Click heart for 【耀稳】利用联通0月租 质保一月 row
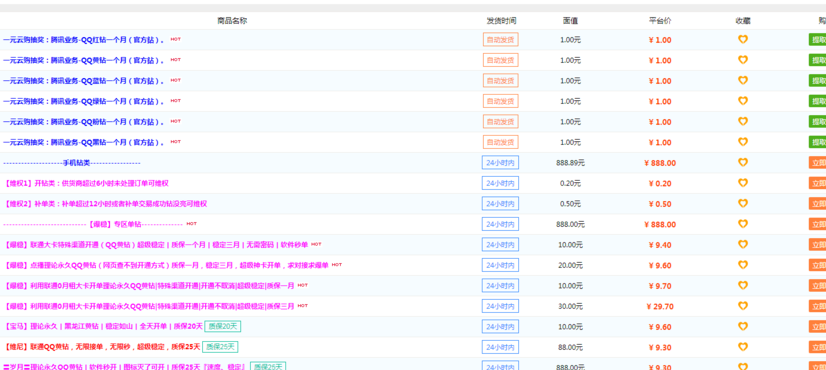 coord(743,286)
